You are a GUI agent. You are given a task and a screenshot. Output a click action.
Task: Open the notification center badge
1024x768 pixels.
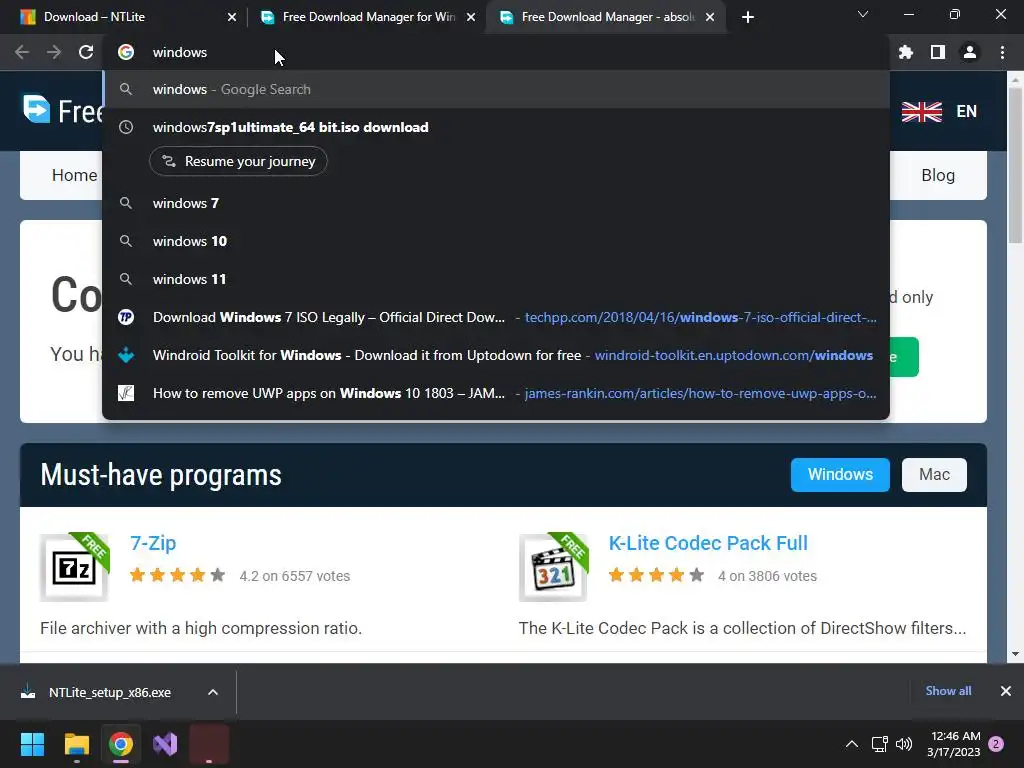(x=996, y=744)
